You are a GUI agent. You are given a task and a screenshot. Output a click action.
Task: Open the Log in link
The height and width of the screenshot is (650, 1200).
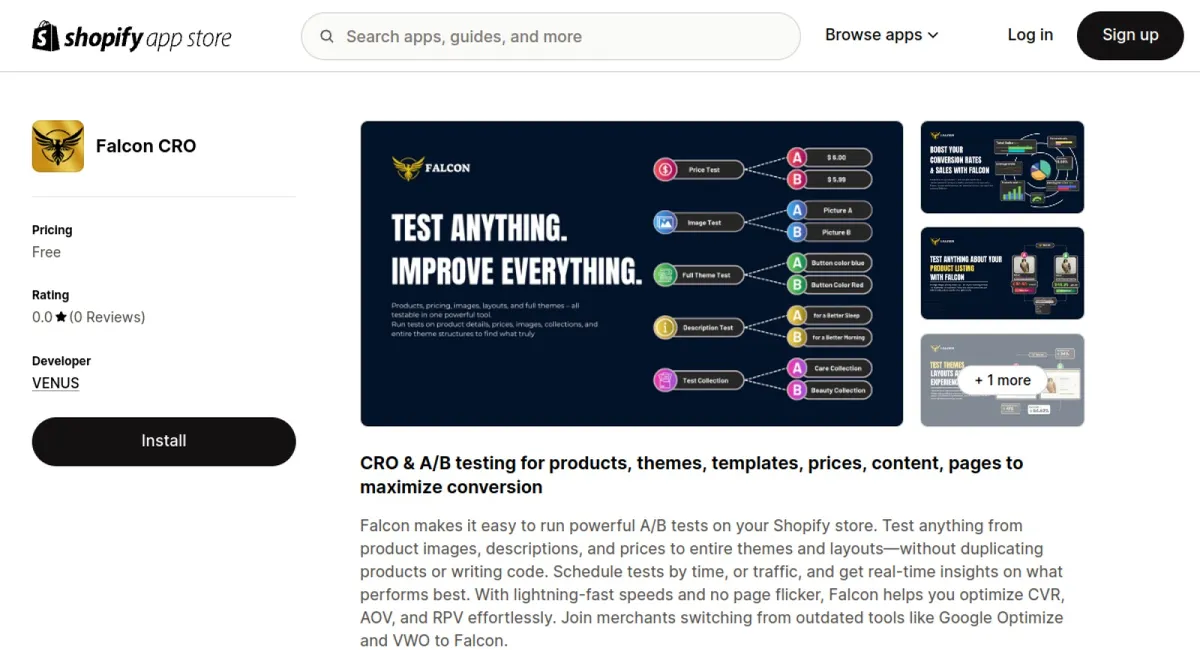(1030, 35)
